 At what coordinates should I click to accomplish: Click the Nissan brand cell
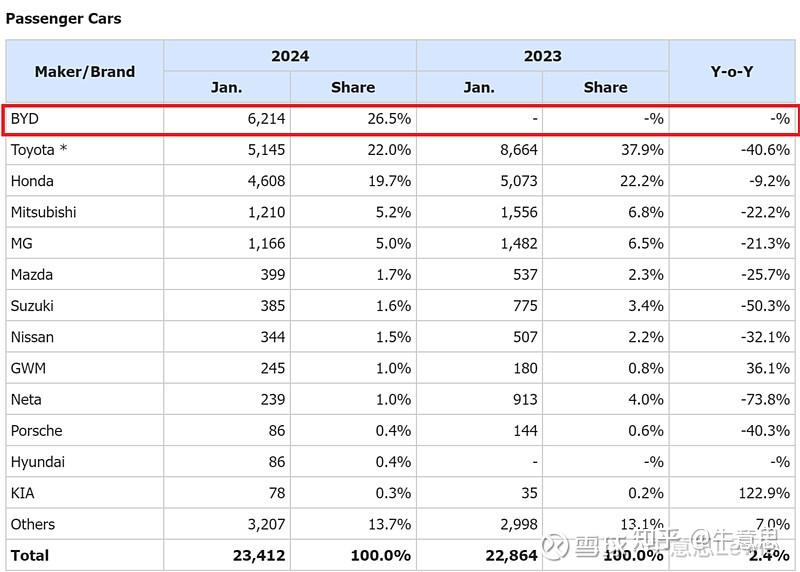point(85,337)
